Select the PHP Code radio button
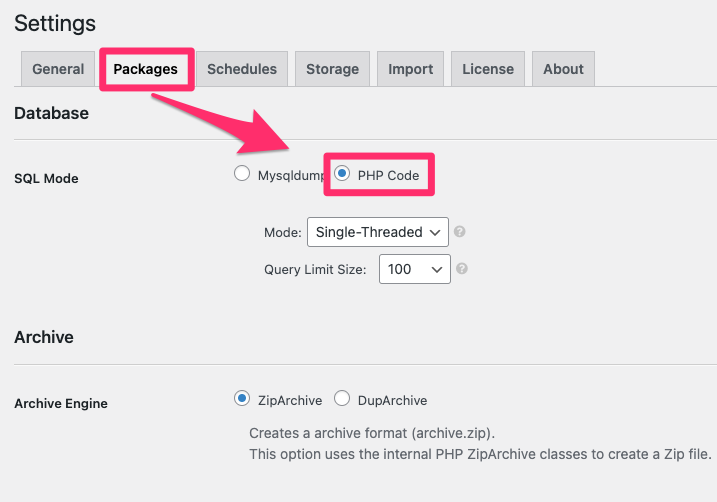This screenshot has height=502, width=717. click(x=342, y=174)
